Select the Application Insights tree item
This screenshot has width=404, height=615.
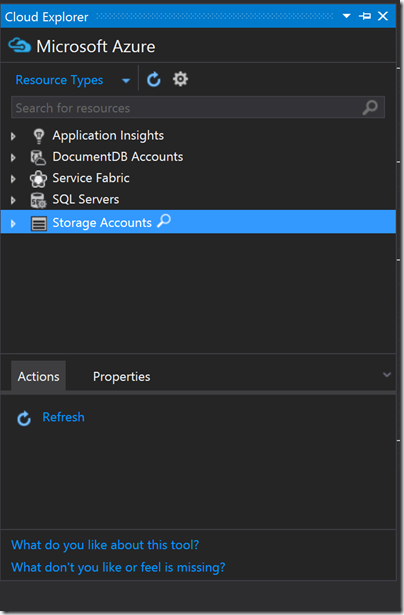tap(108, 135)
